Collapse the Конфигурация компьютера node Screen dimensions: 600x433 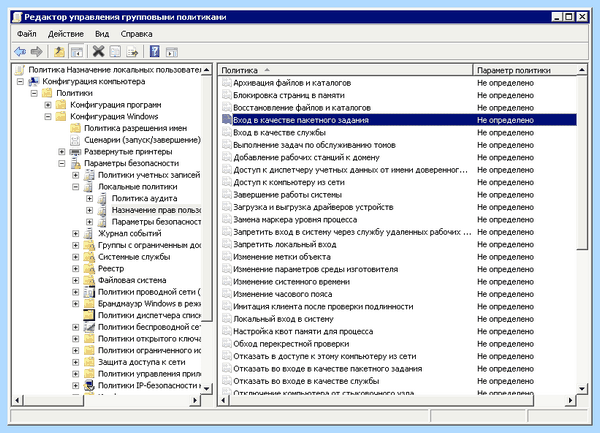coord(20,81)
